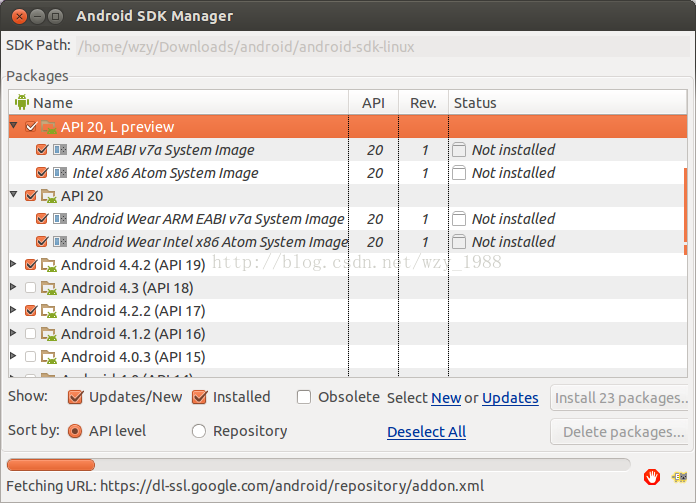Click the Updates link
The image size is (696, 503).
(x=510, y=398)
